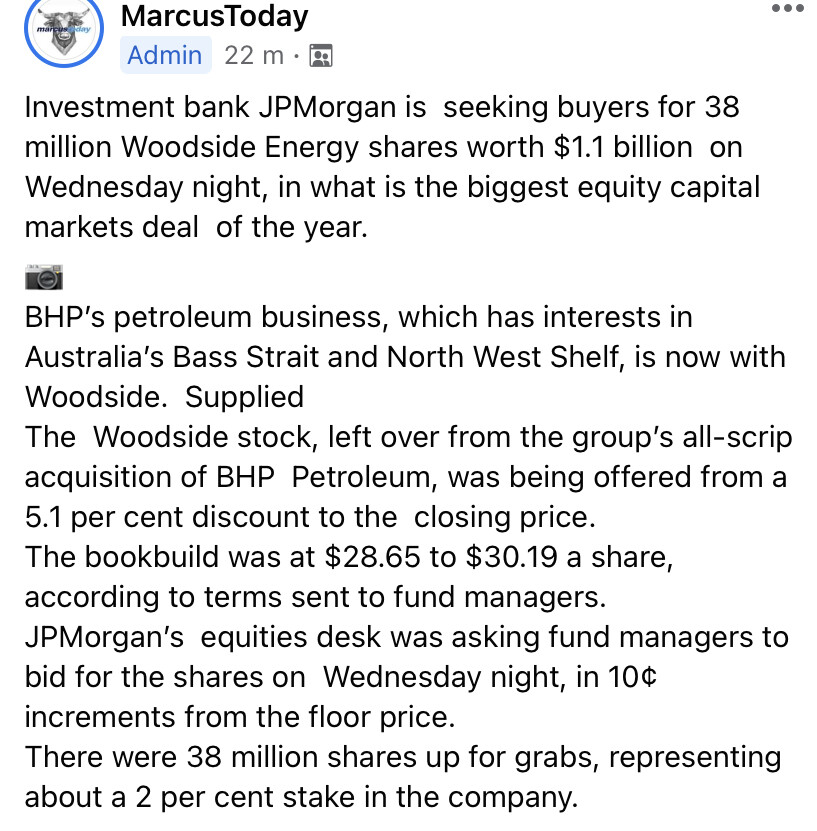The image size is (817, 831).
Task: Tap the 'Woodside. Supplied' credit text
Action: (165, 397)
